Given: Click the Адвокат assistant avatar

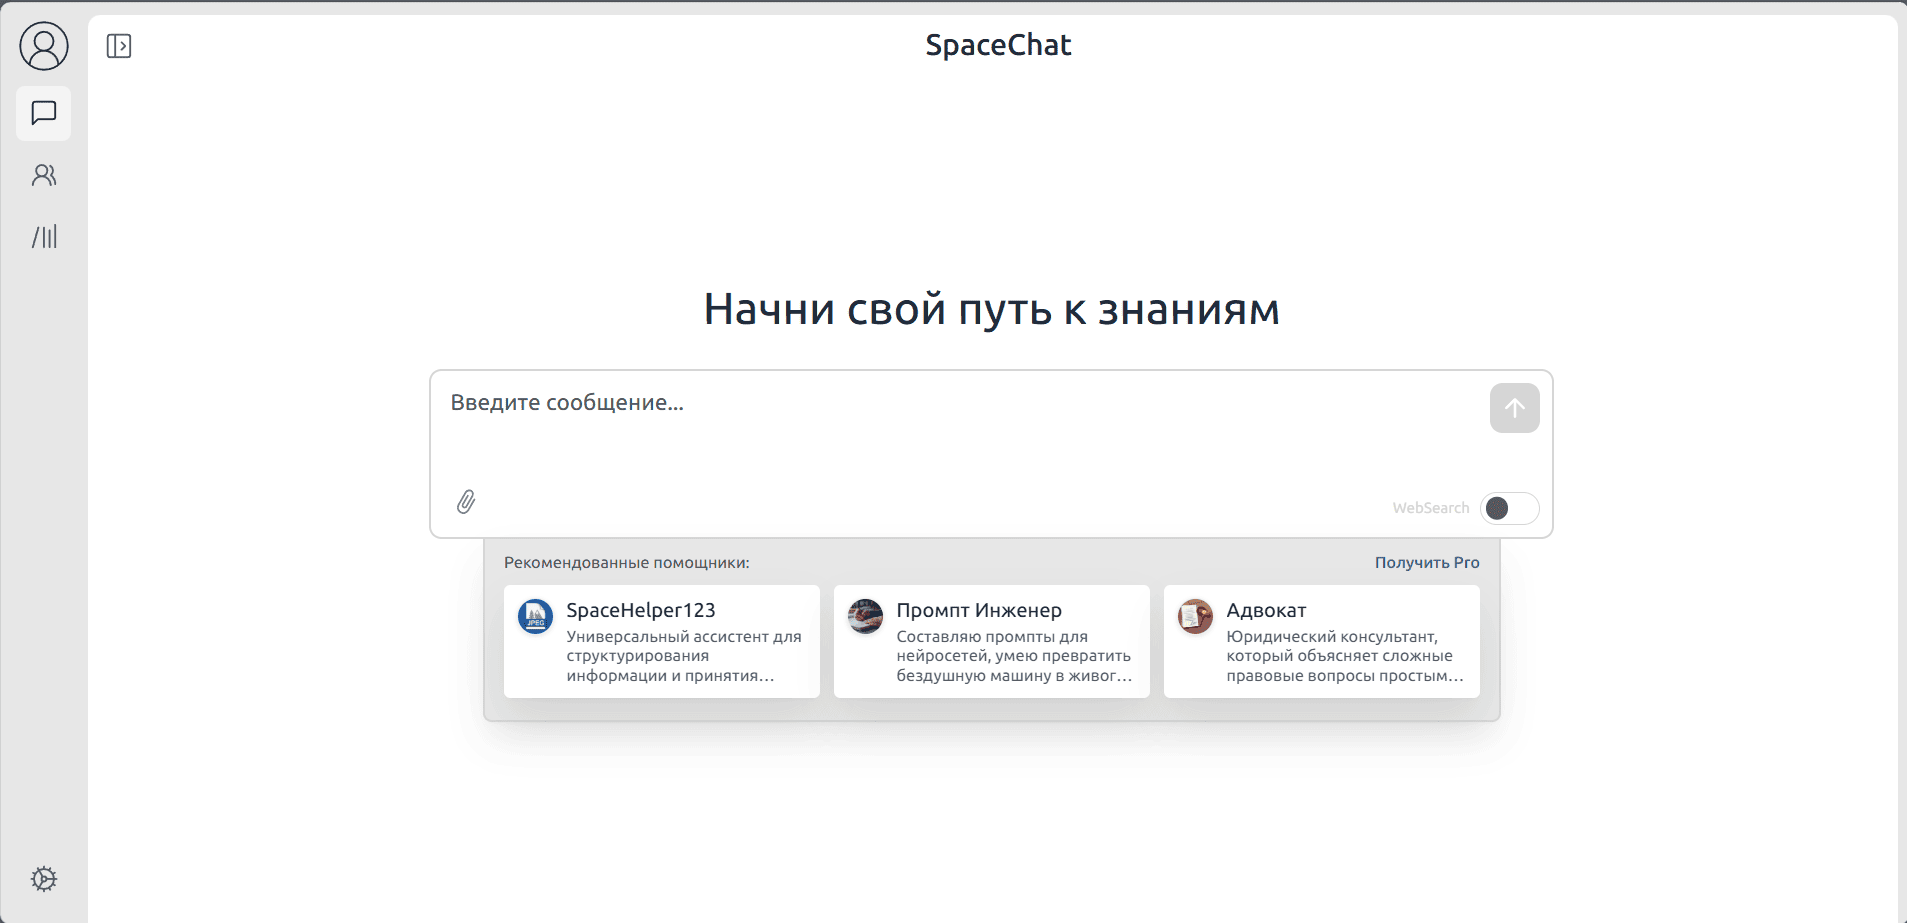Looking at the screenshot, I should (1196, 617).
